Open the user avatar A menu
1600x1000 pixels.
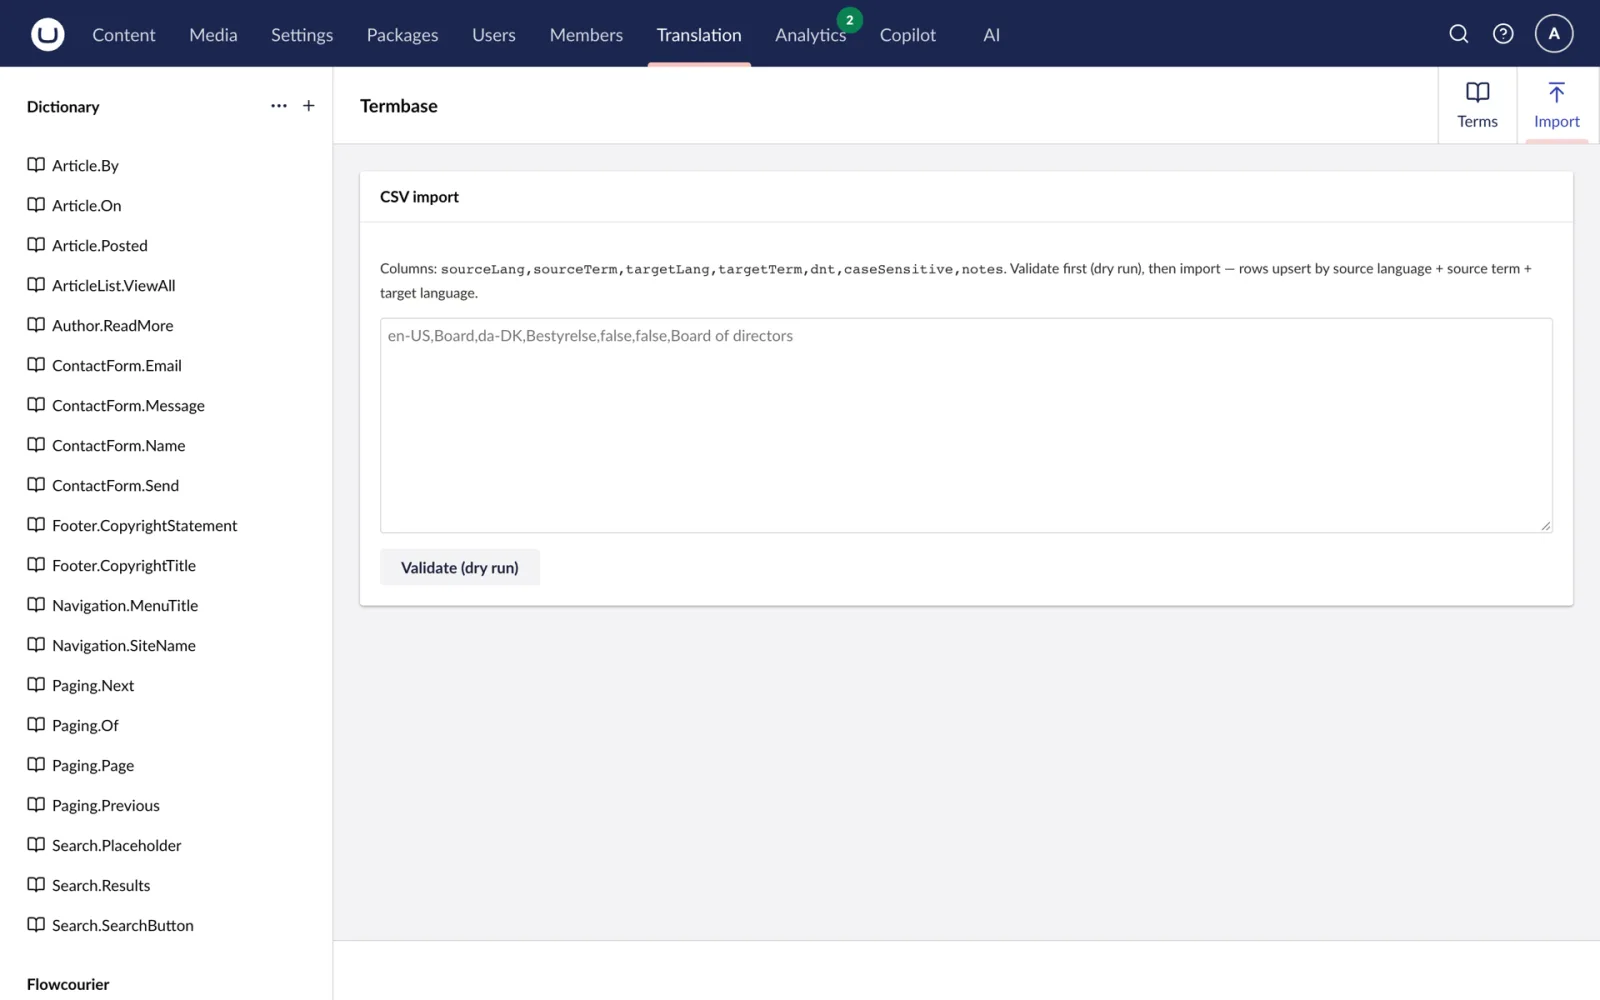(x=1554, y=34)
